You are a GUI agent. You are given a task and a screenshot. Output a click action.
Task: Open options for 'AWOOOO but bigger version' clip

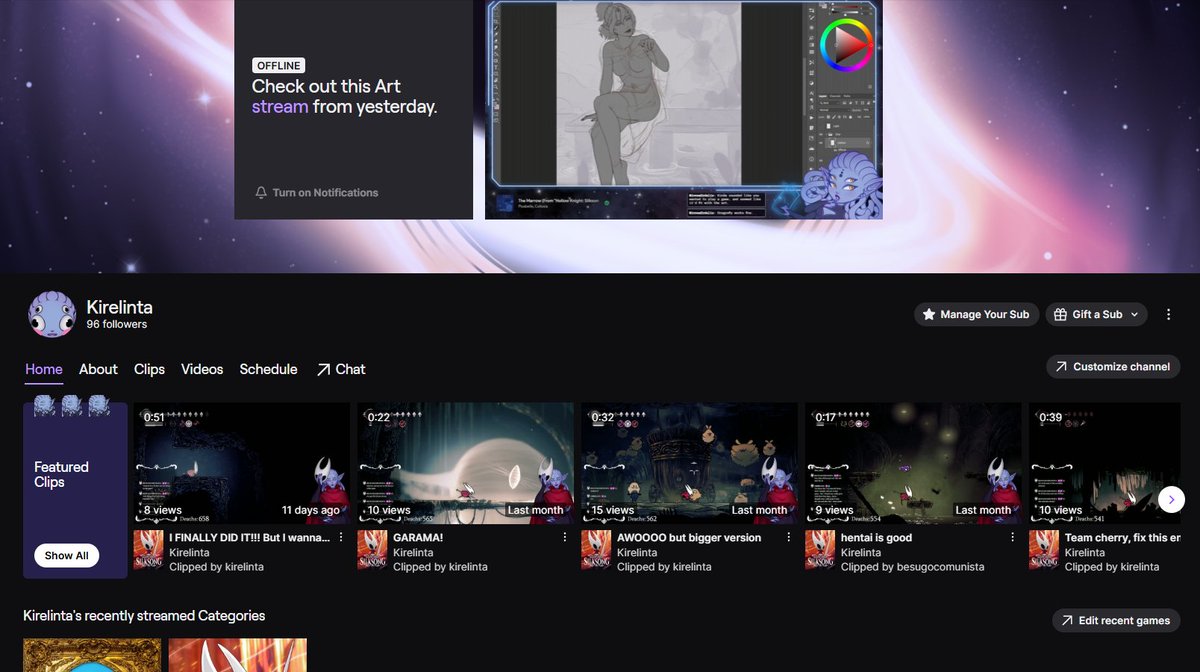click(x=789, y=538)
